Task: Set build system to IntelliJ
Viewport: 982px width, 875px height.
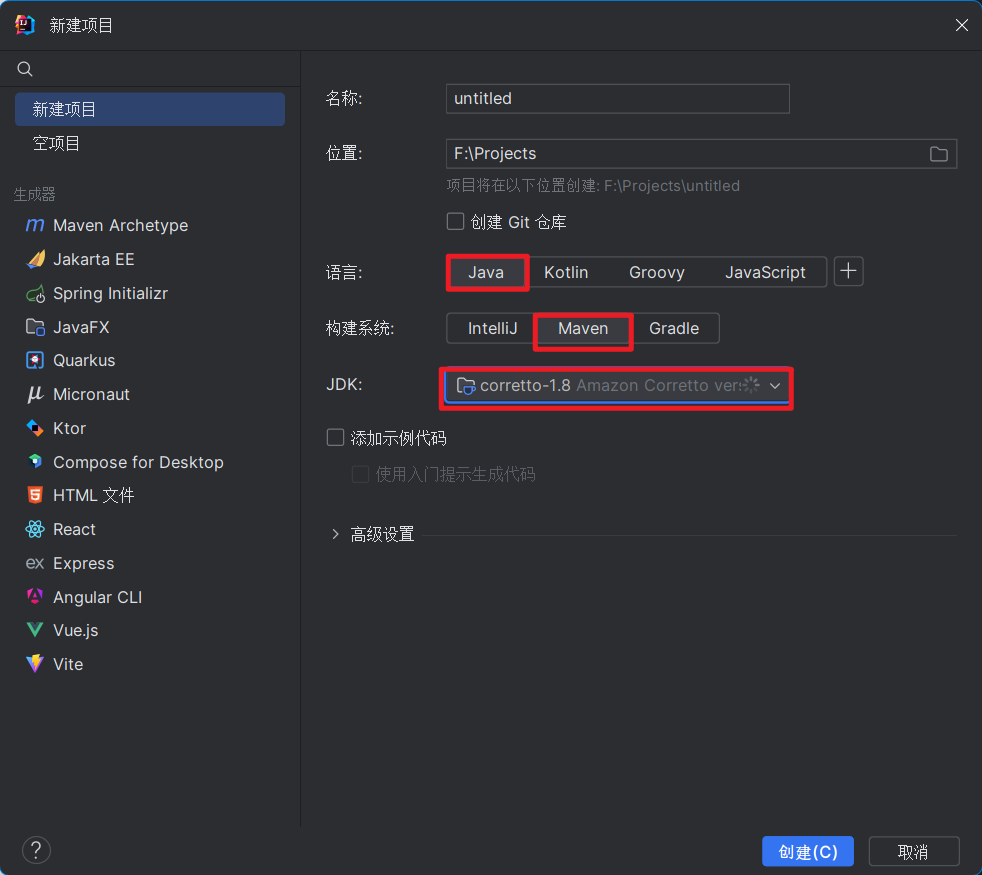Action: point(492,328)
